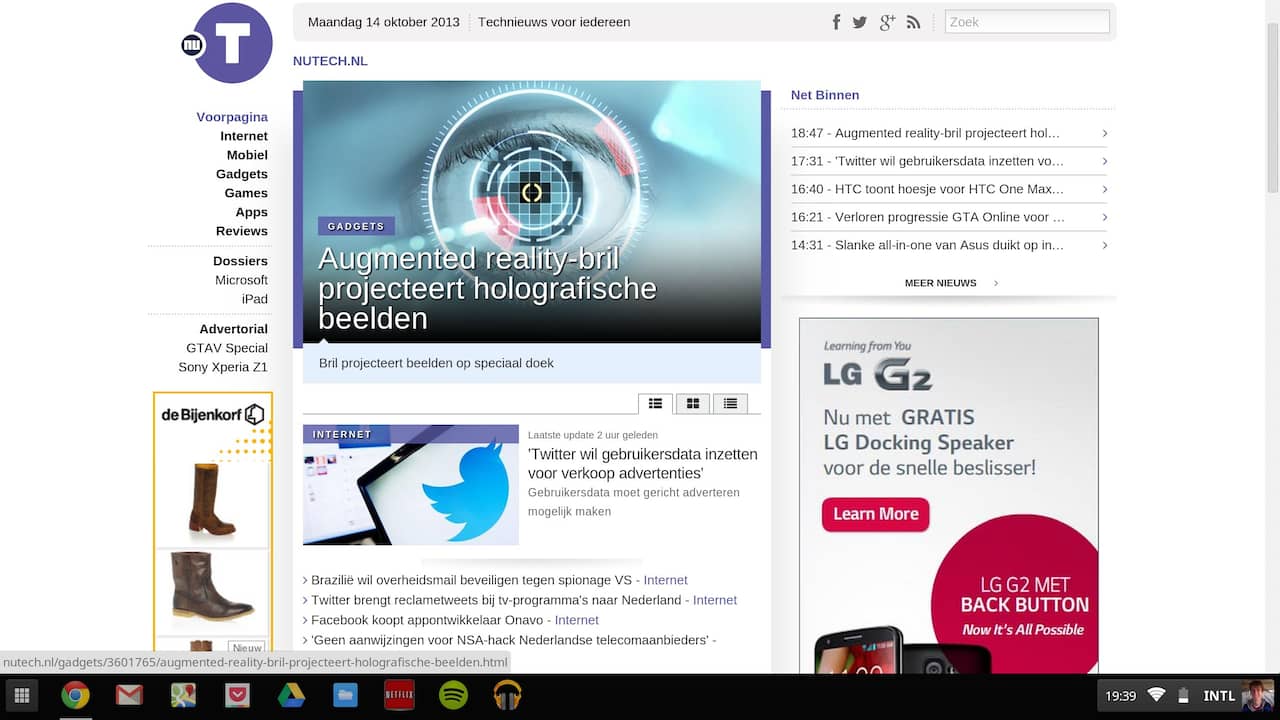Viewport: 1280px width, 720px height.
Task: Click the Twitter icon in header
Action: point(860,22)
